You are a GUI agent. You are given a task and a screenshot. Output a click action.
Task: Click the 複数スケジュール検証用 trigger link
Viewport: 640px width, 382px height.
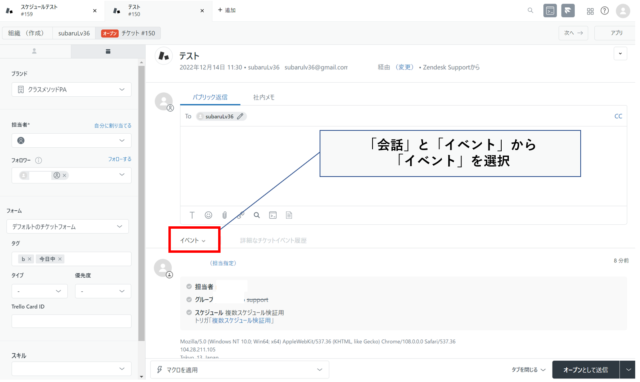[242, 321]
